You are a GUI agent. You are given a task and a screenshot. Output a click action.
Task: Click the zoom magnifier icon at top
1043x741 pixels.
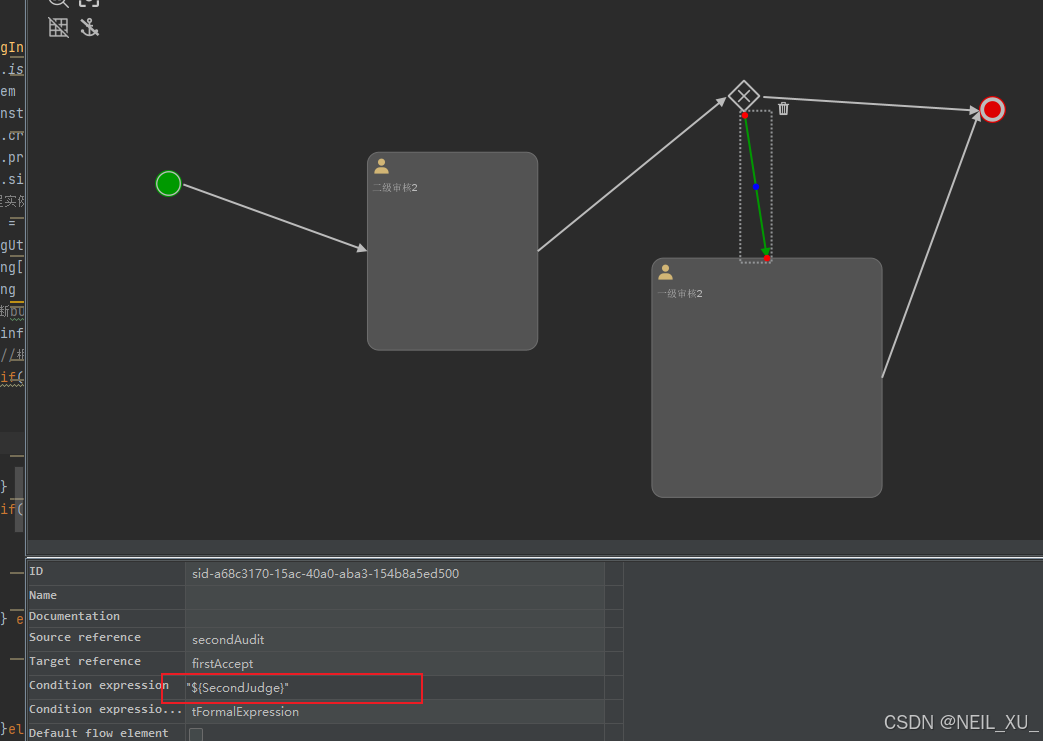[x=58, y=2]
